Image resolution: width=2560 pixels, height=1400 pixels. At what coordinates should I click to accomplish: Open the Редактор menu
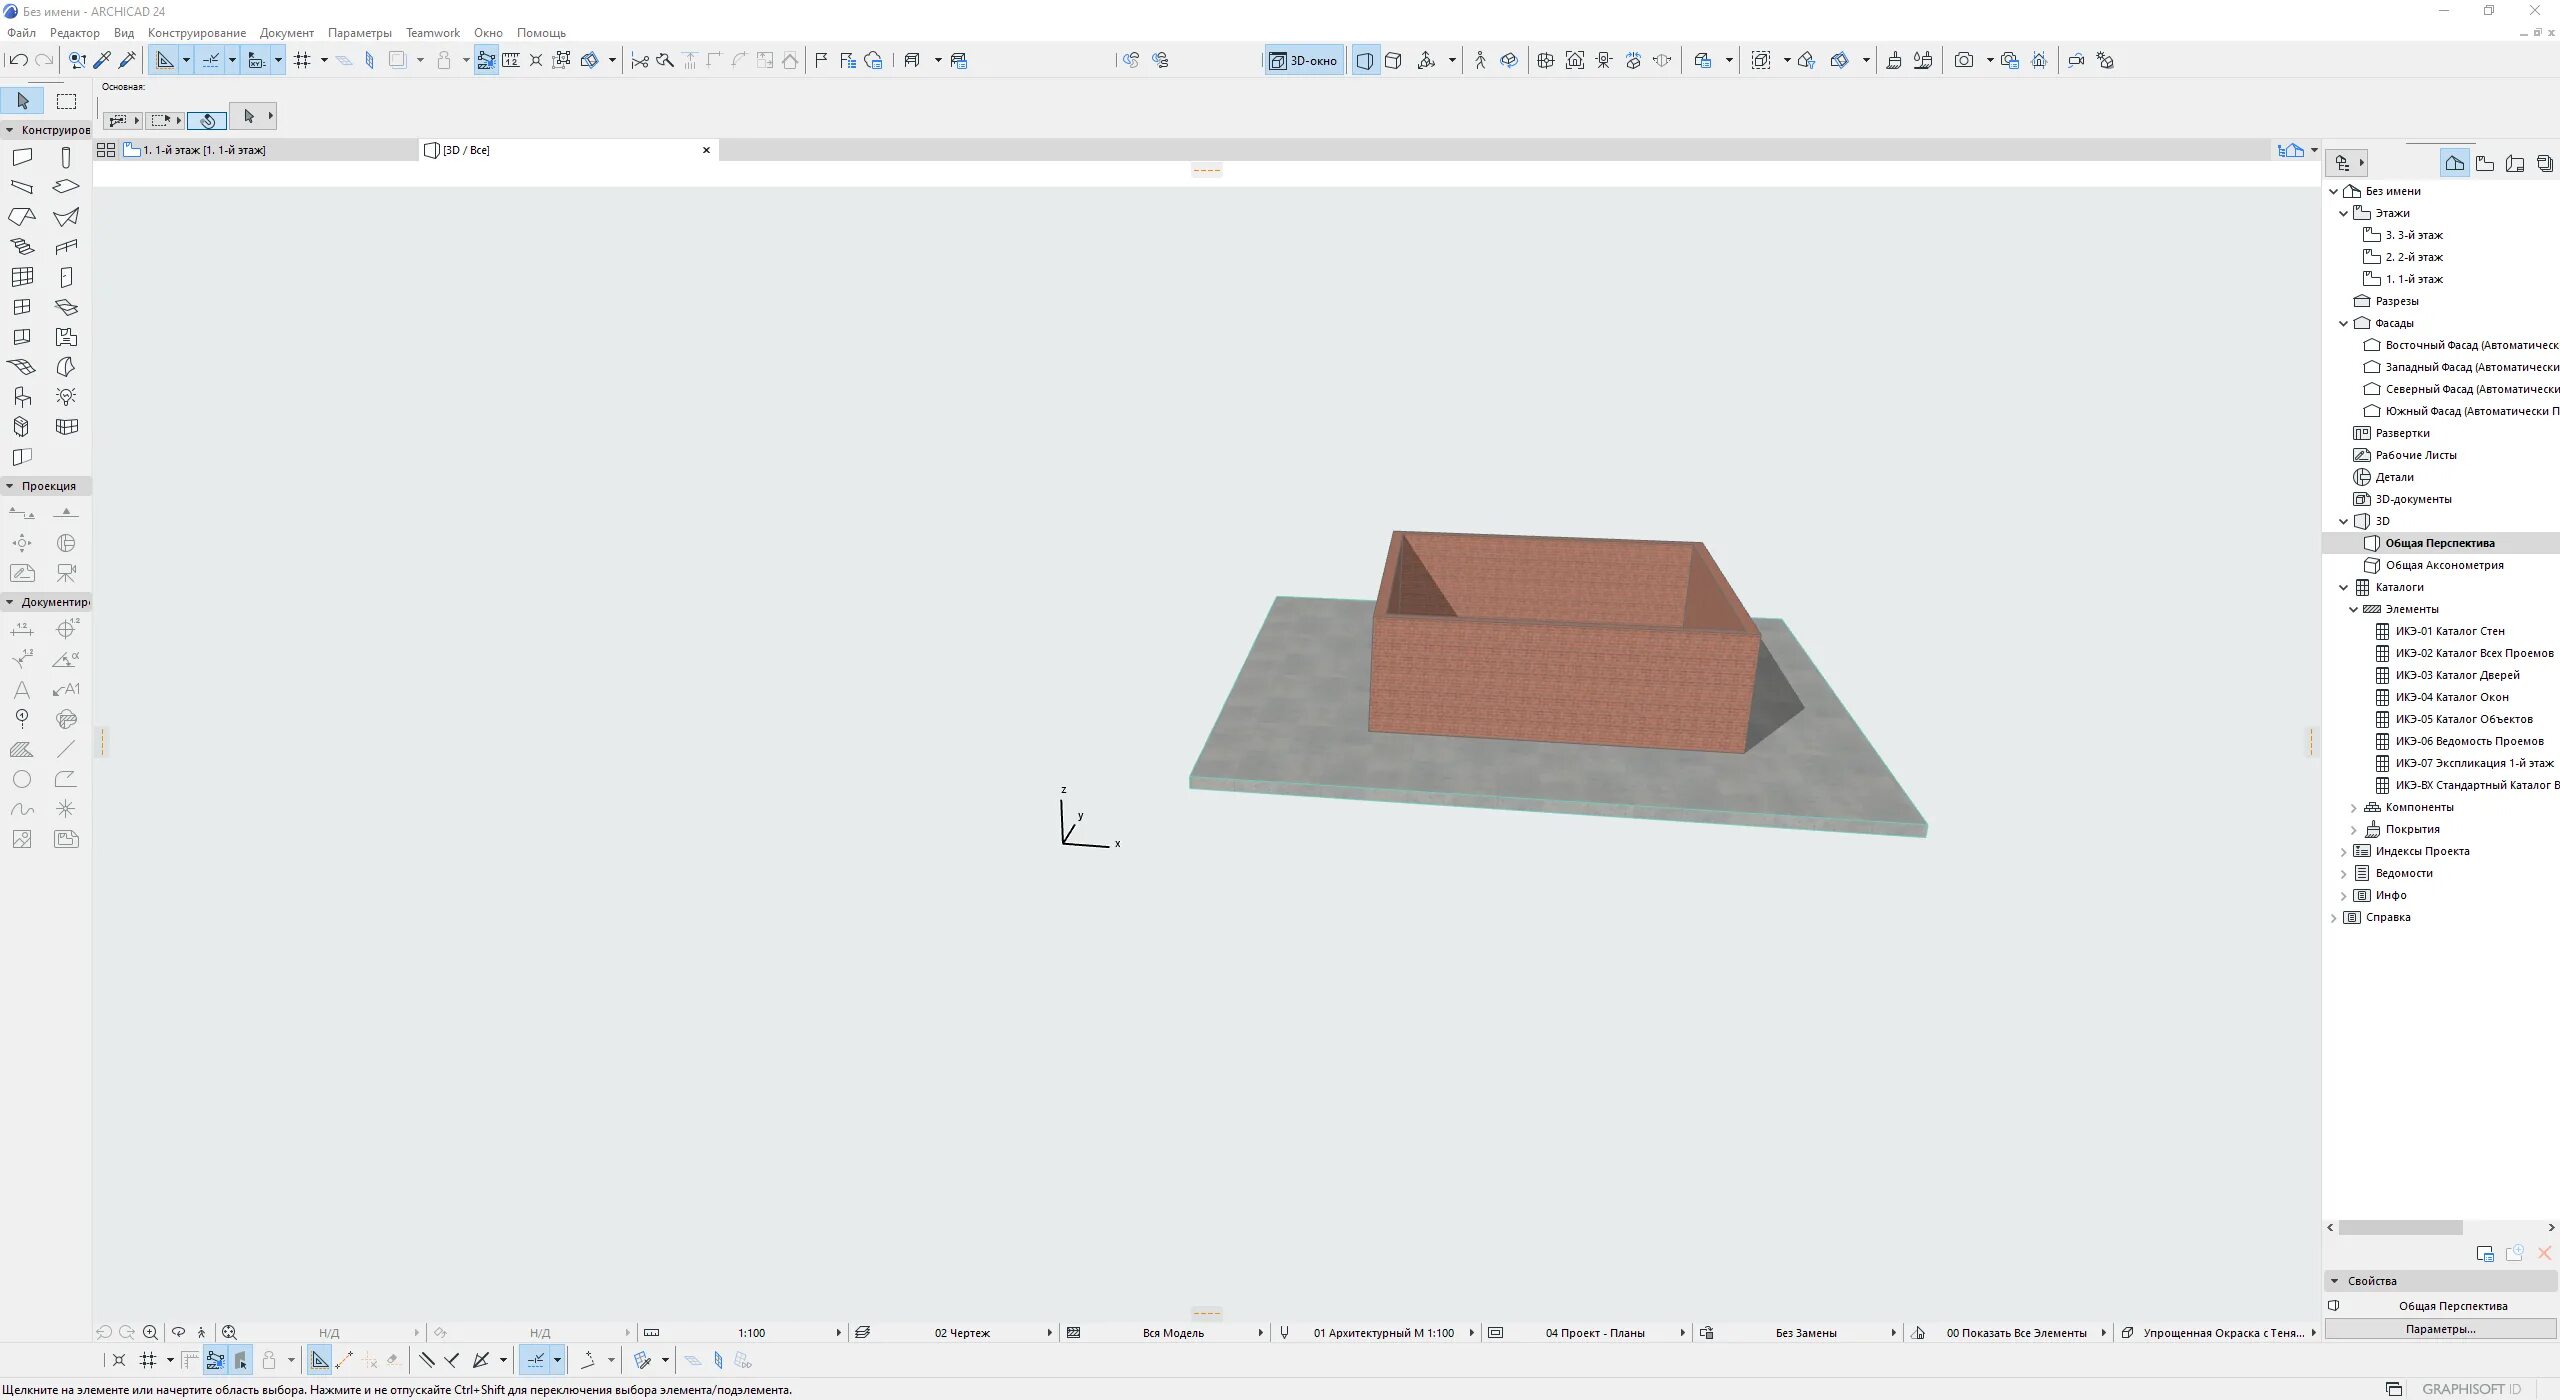75,33
